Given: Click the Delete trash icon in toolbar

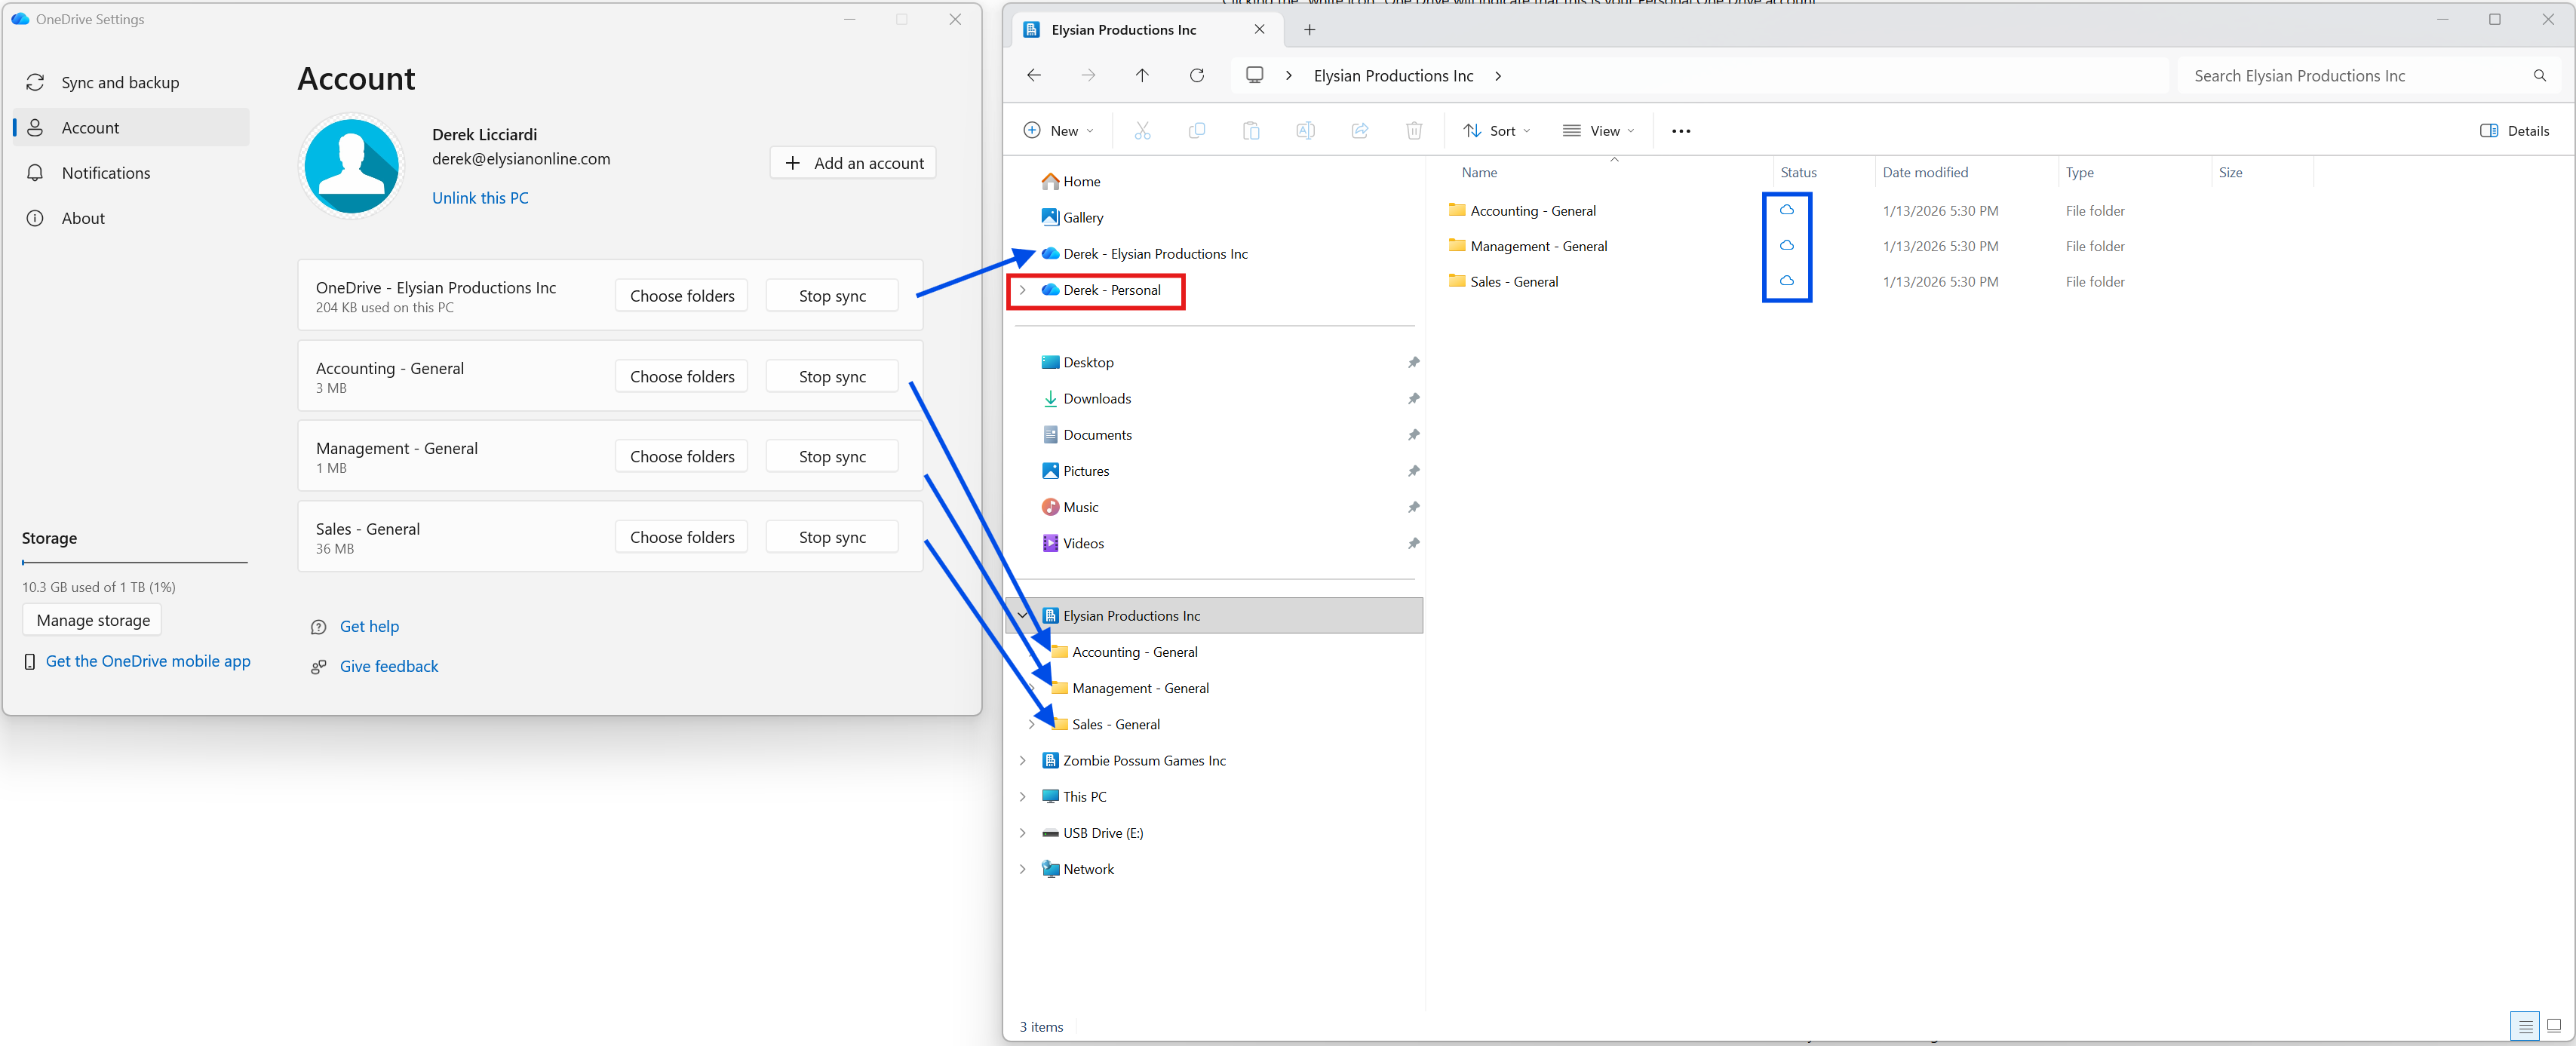Looking at the screenshot, I should [1413, 131].
